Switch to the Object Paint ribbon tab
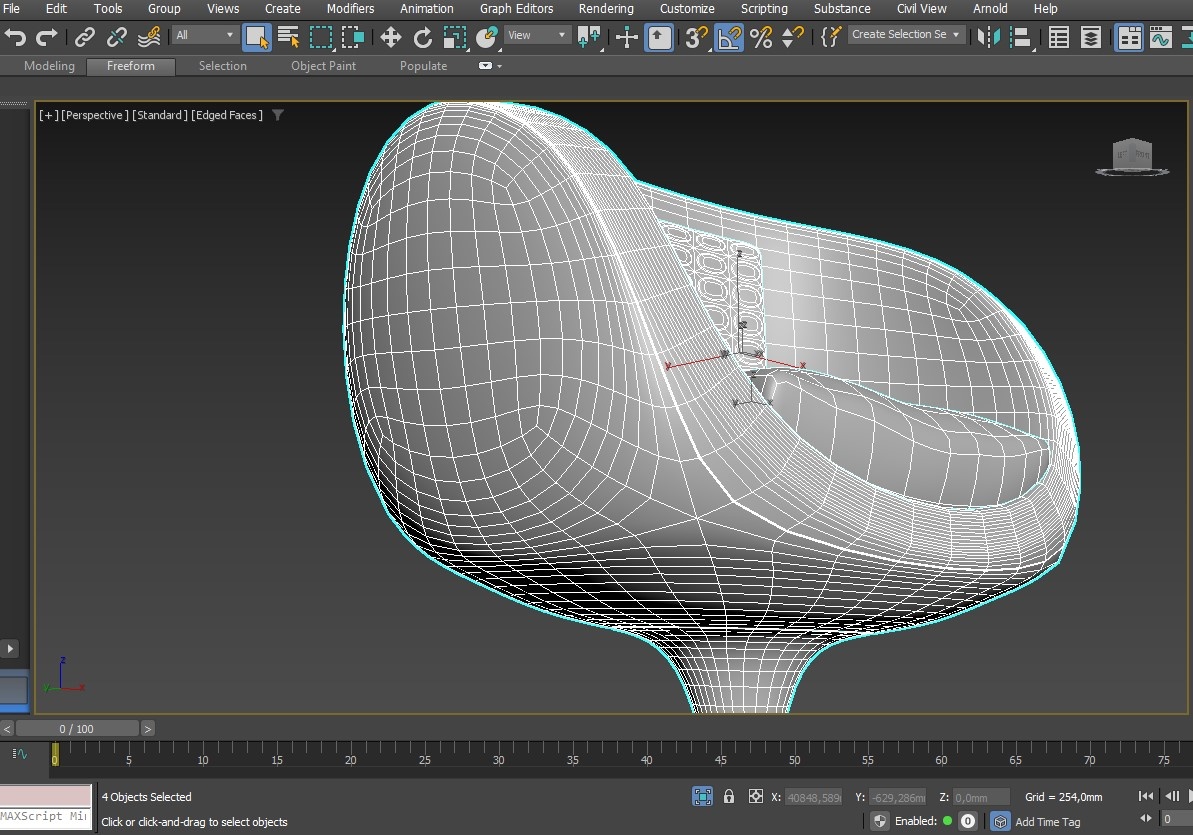The image size is (1193, 835). point(323,66)
